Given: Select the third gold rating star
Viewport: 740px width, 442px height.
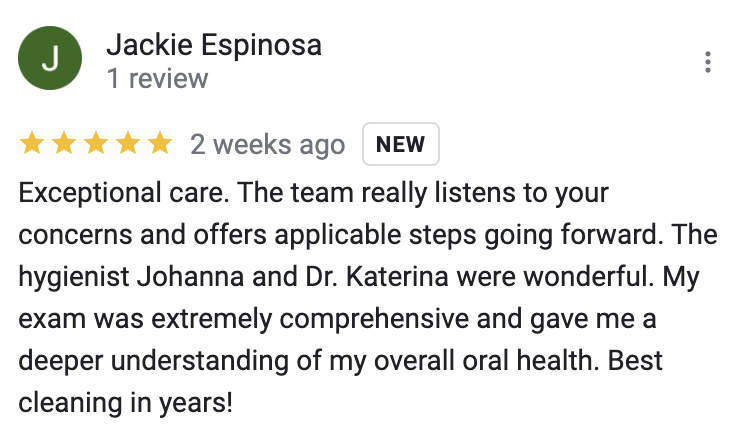Looking at the screenshot, I should [x=96, y=143].
